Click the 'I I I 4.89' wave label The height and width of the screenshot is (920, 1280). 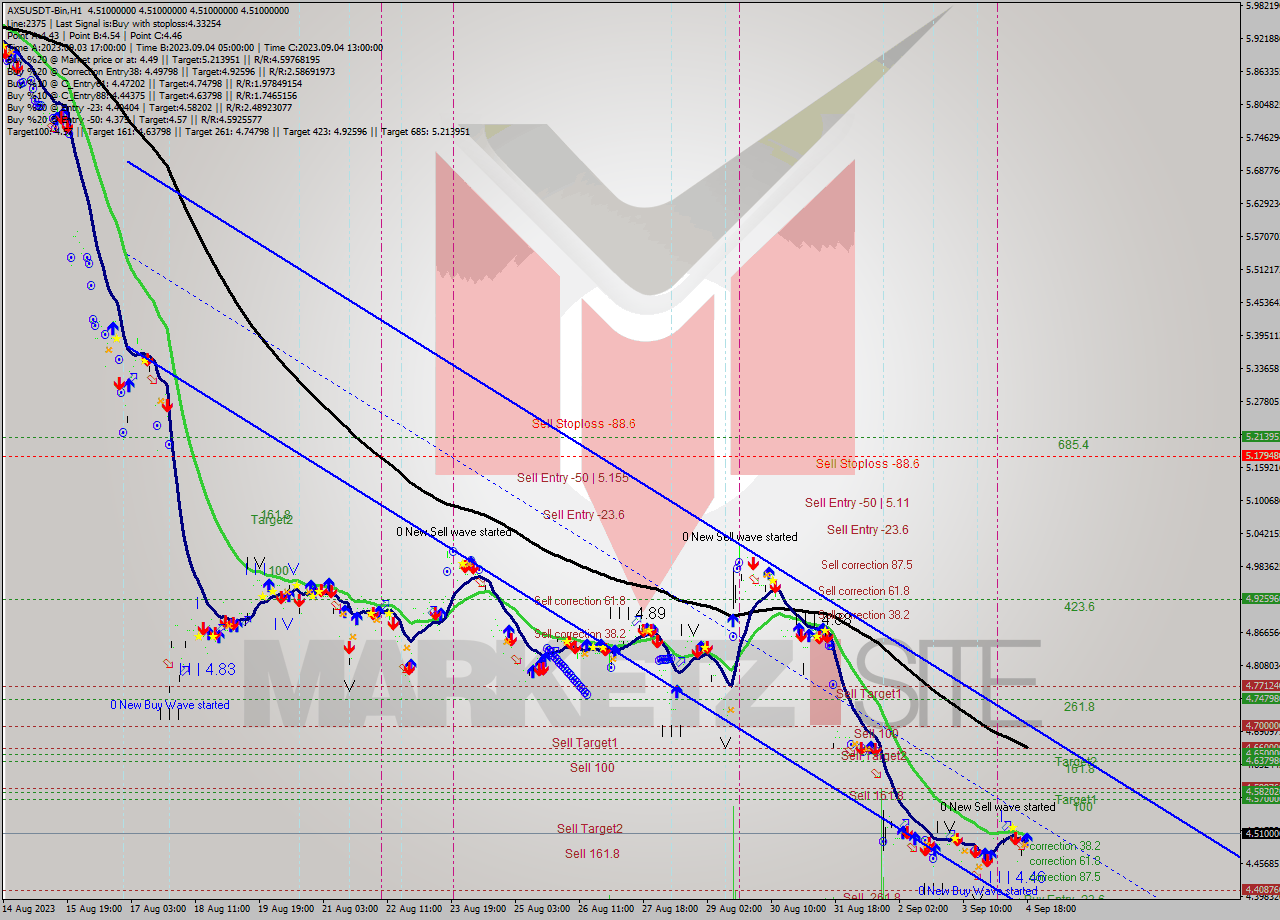(x=637, y=613)
